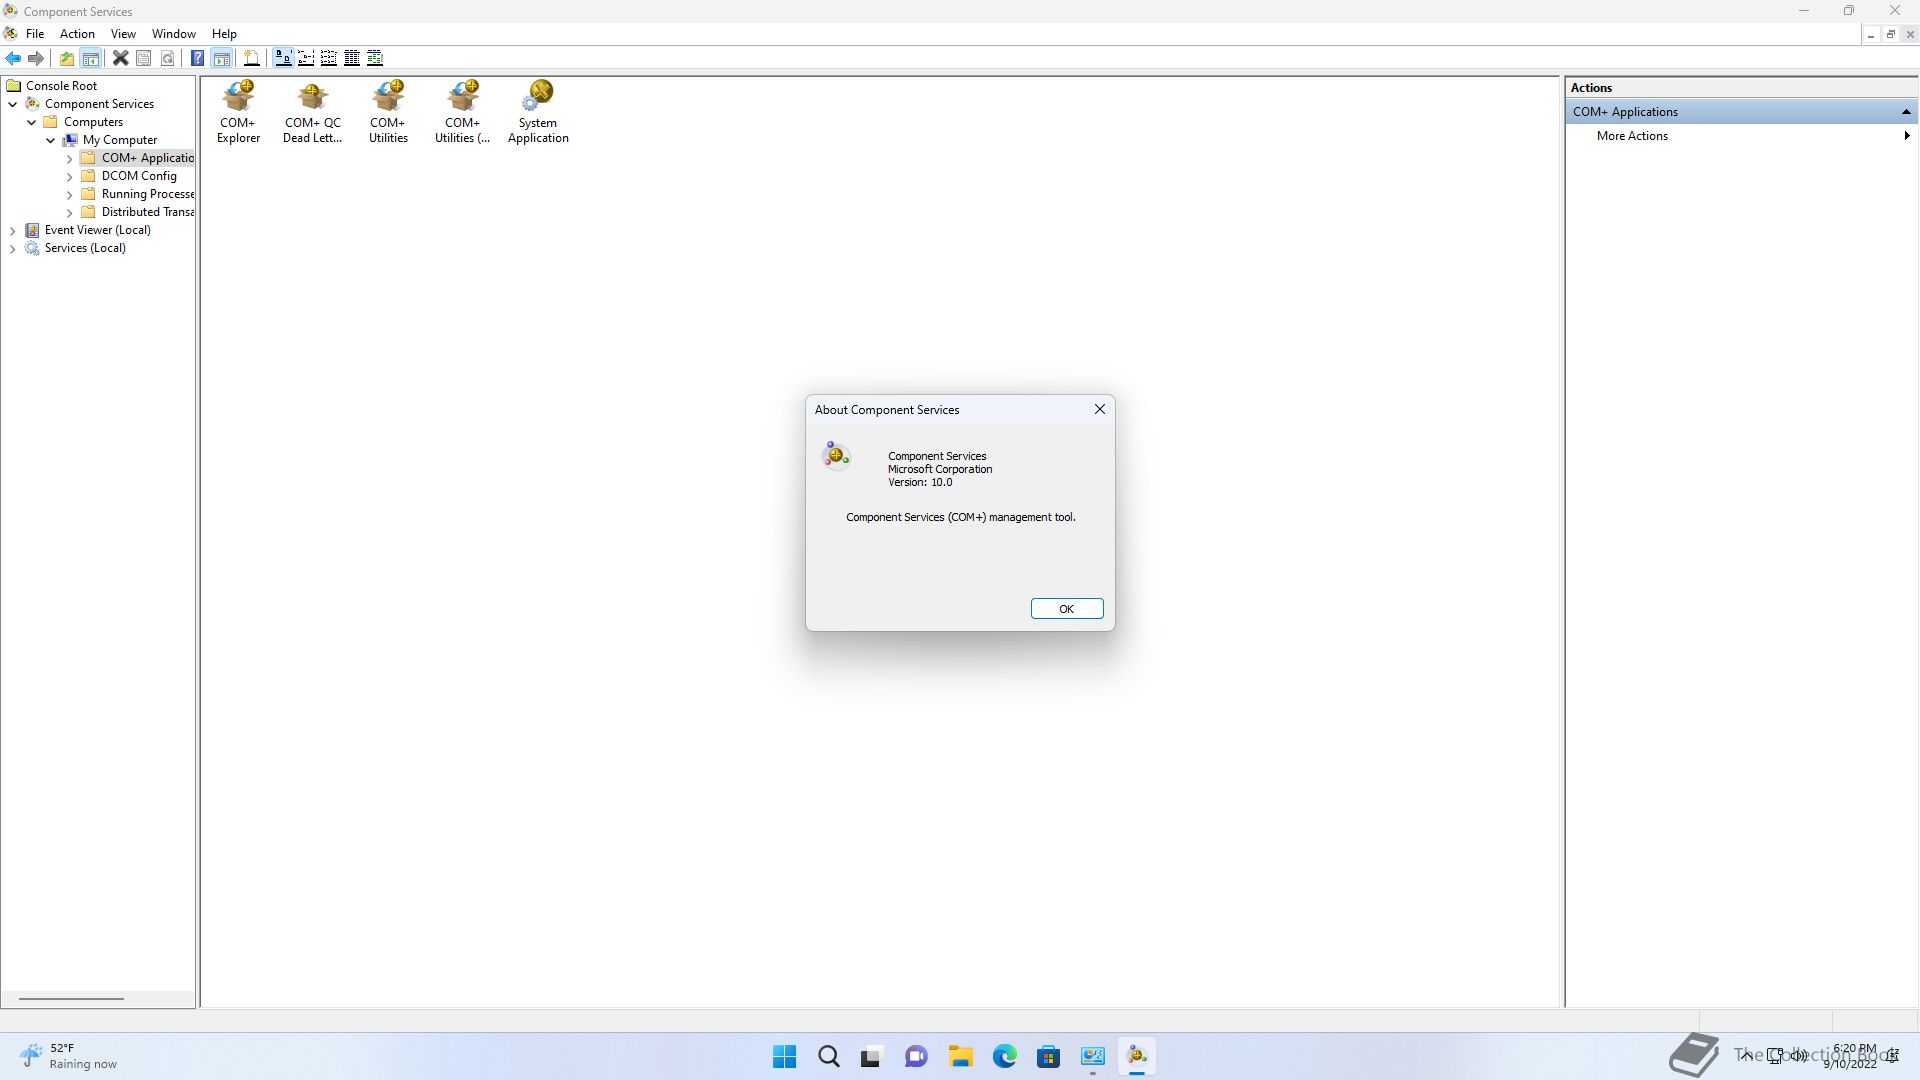Open the Action menu
This screenshot has width=1920, height=1080.
tap(77, 34)
